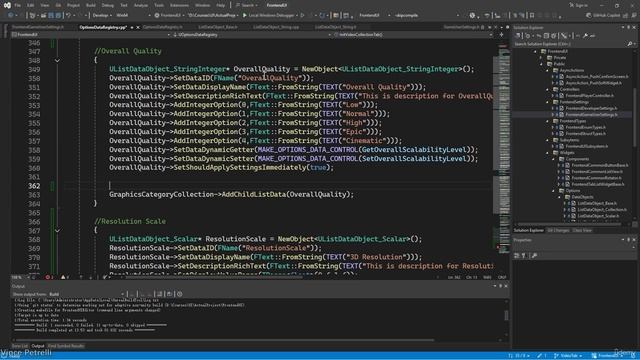Switch to Solution Explorer bottom tab
This screenshot has width=640, height=360.
(x=529, y=231)
